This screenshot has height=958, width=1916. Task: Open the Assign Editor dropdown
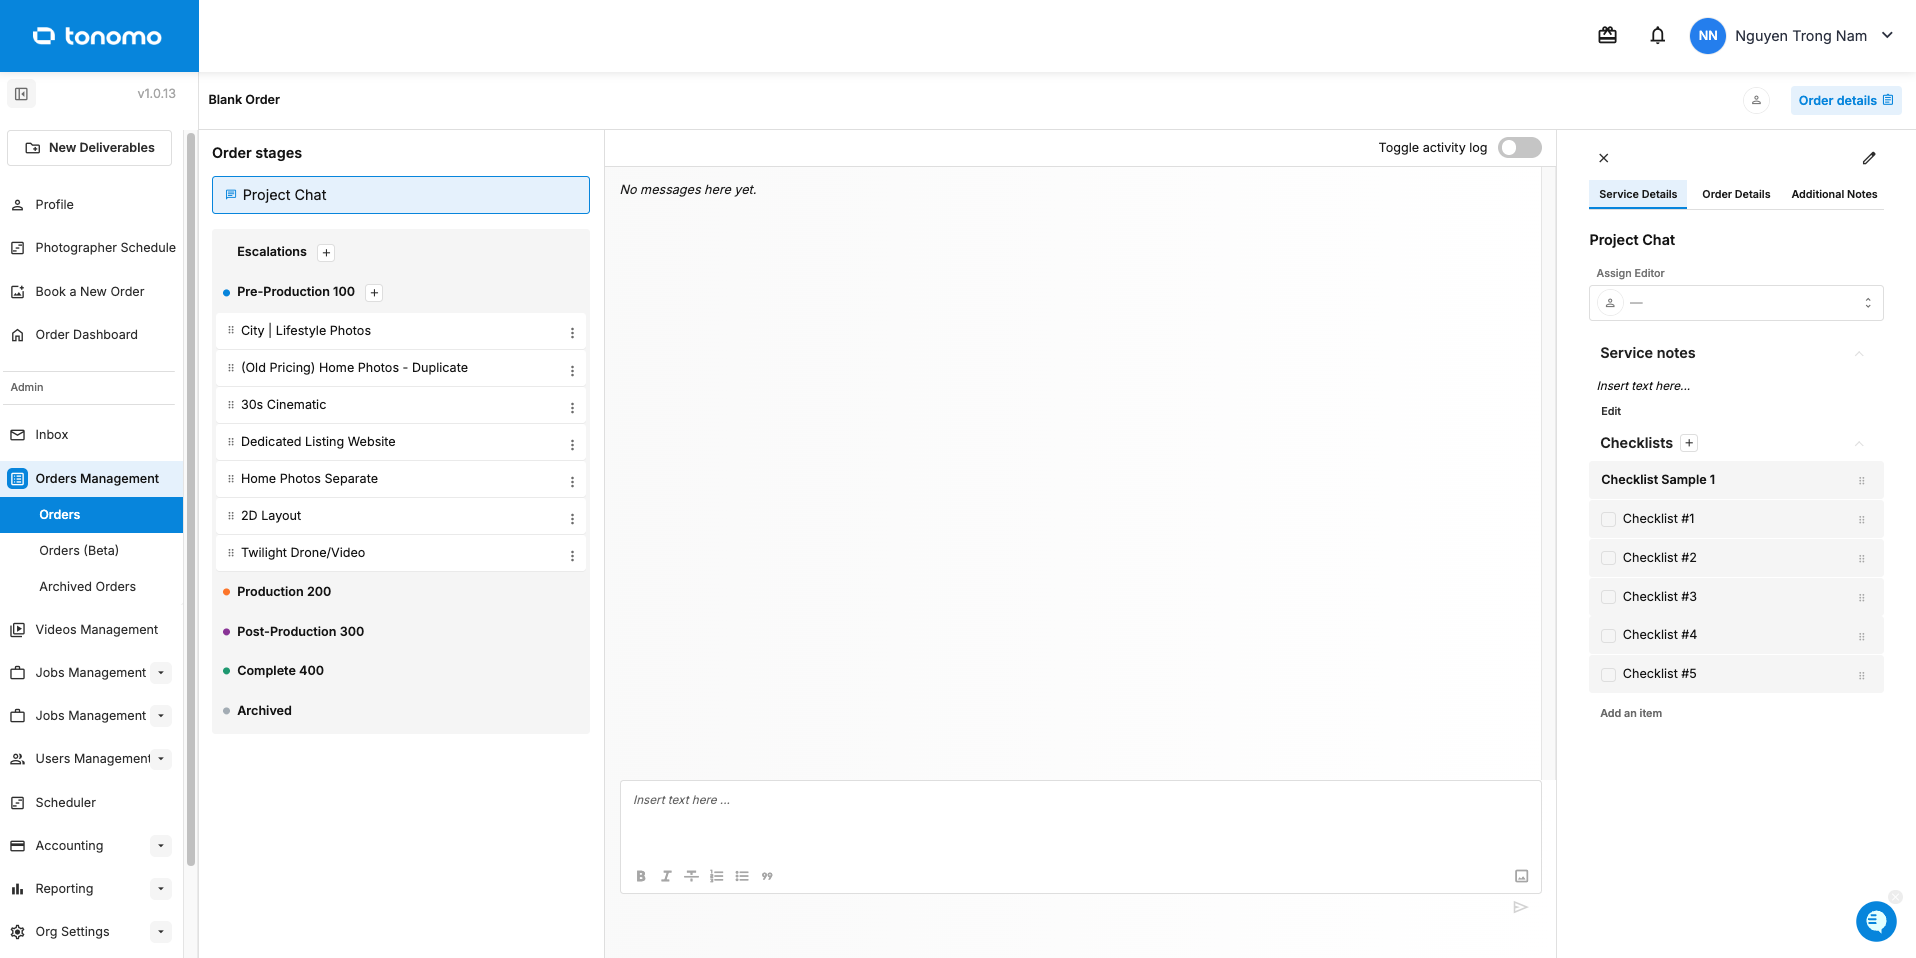[x=1736, y=303]
